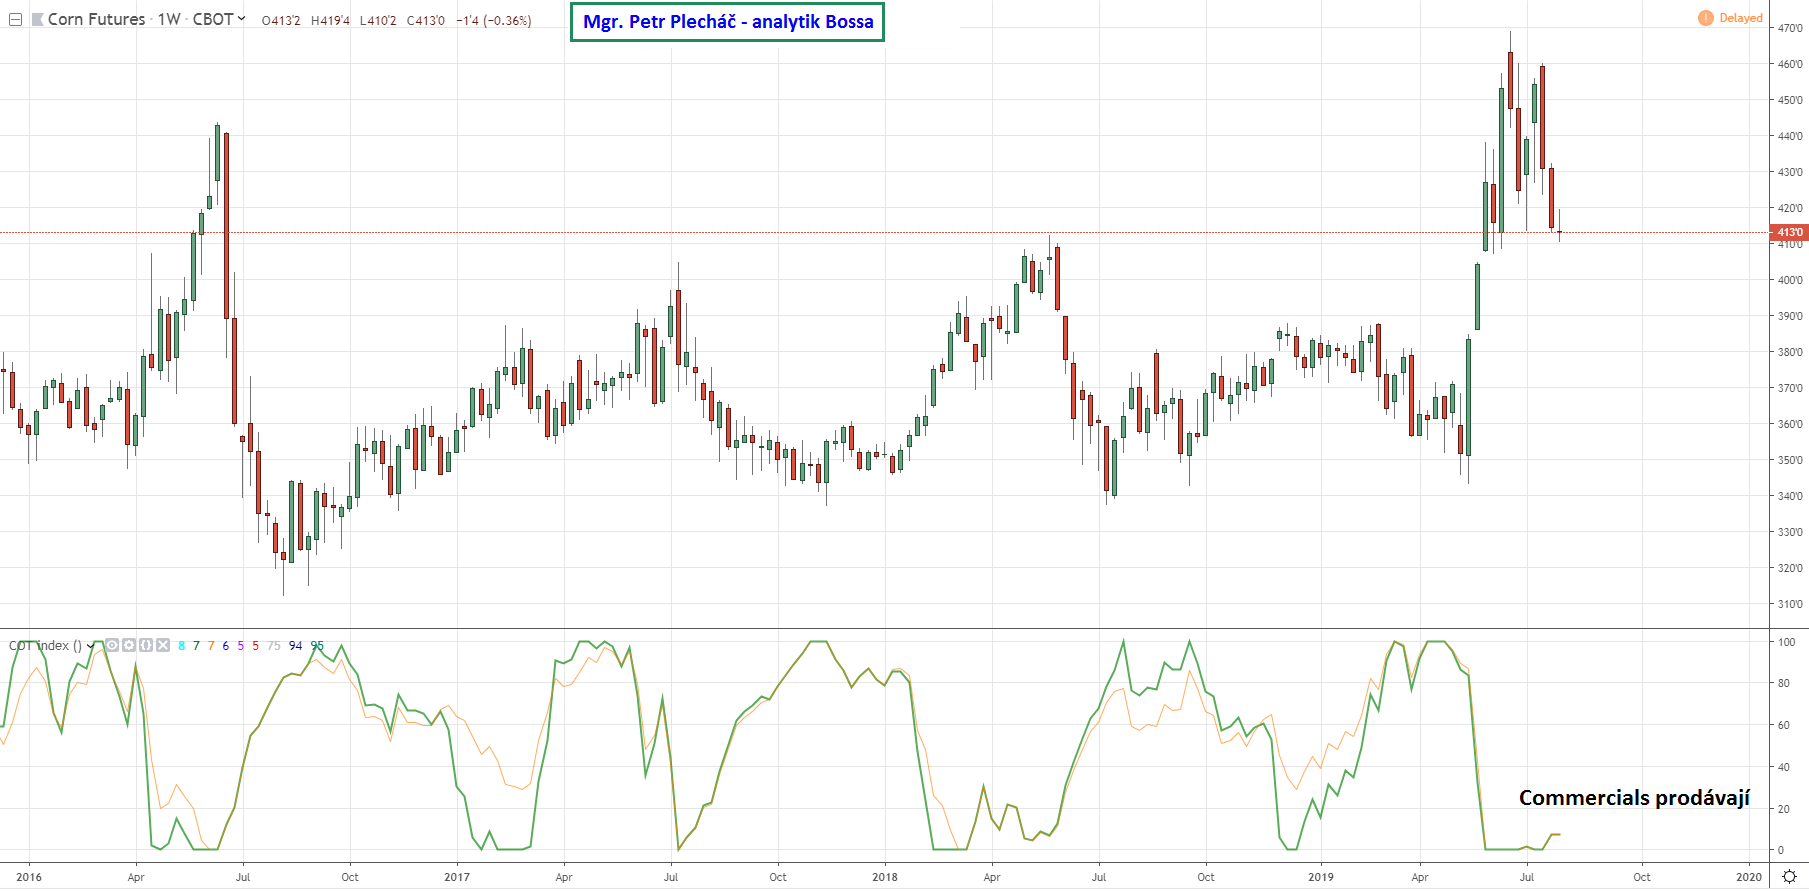Click the 2017 label on time axis
The height and width of the screenshot is (891, 1809).
click(x=457, y=877)
